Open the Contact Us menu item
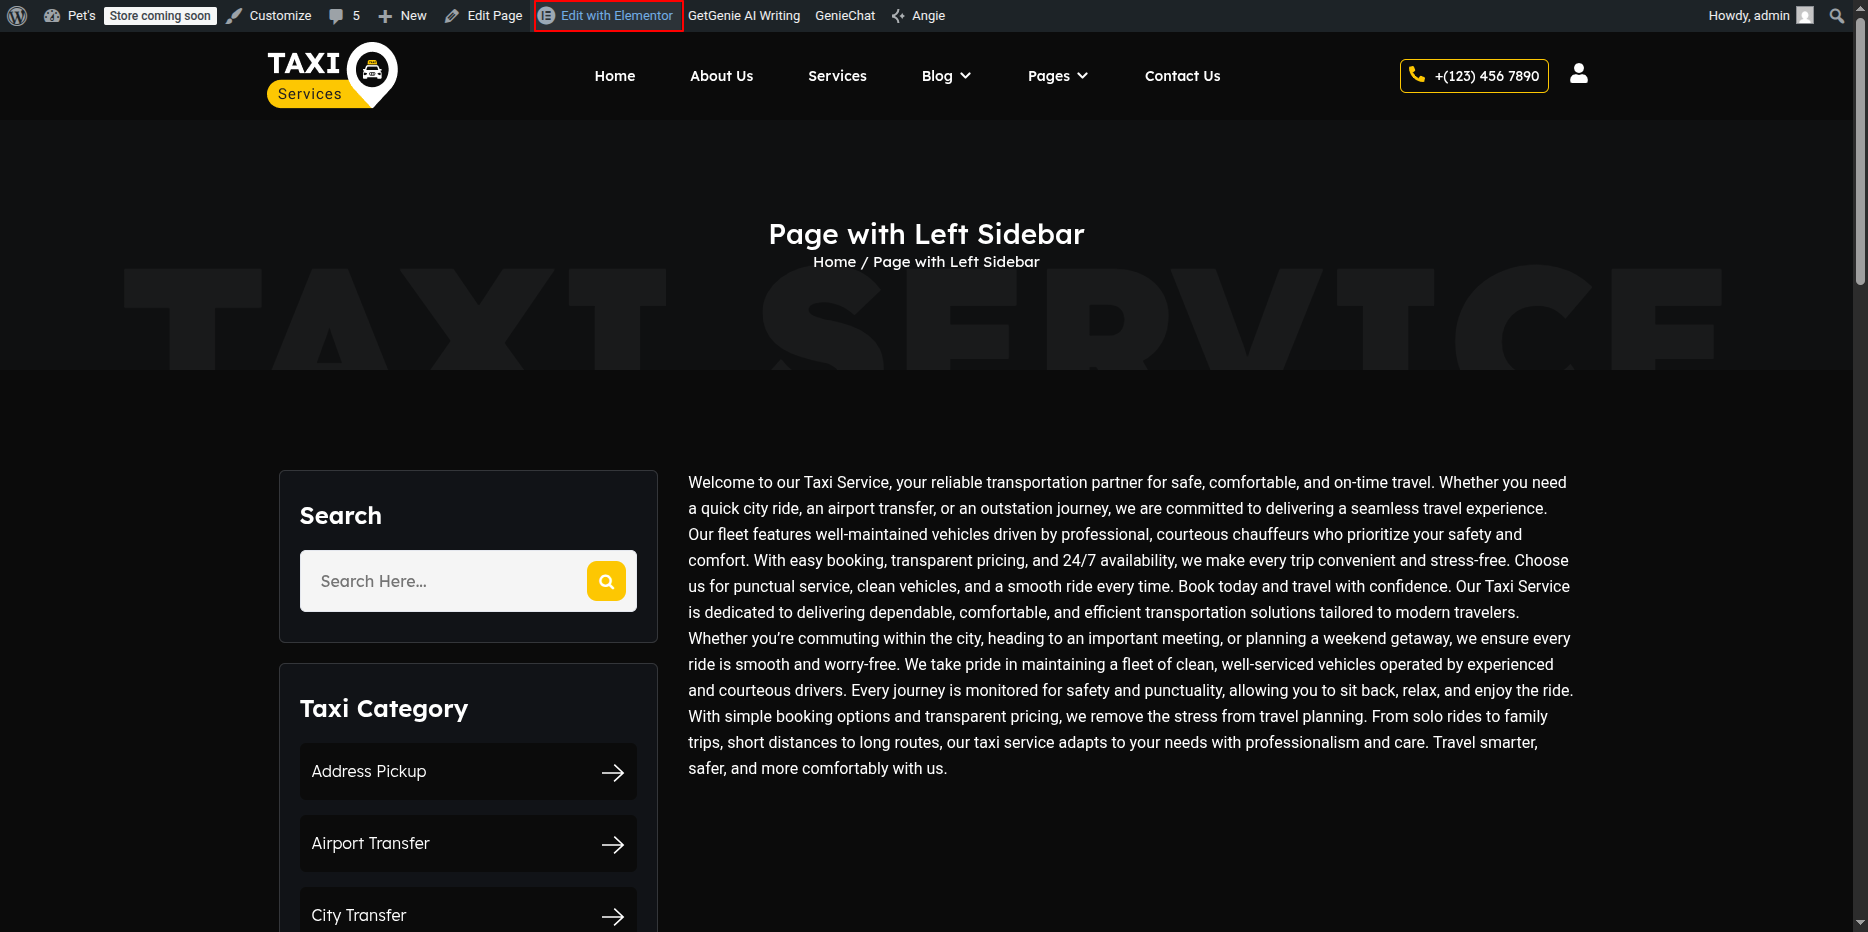The width and height of the screenshot is (1868, 932). (x=1183, y=76)
